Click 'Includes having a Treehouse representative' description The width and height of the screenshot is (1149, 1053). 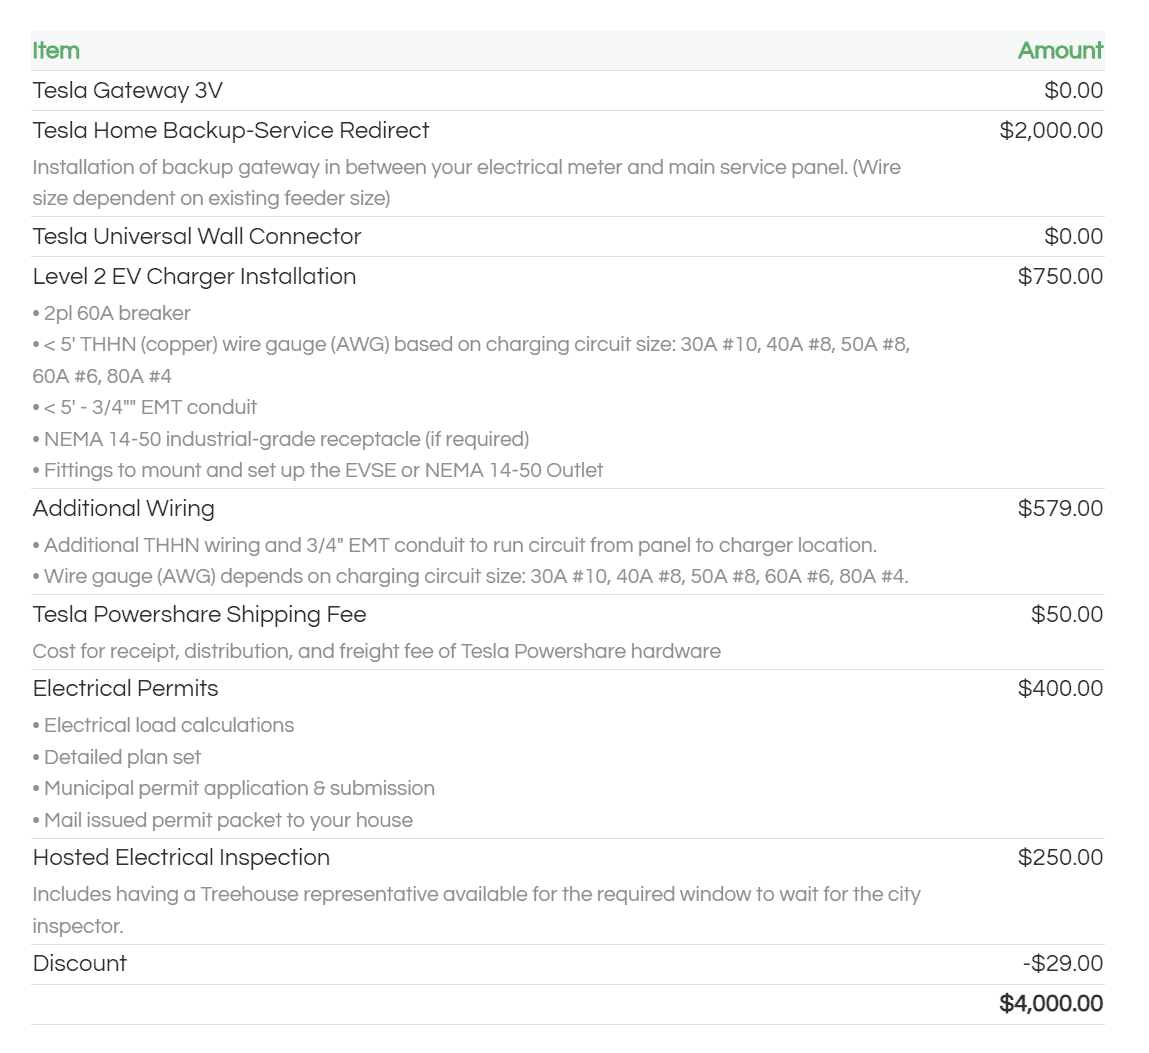point(477,910)
